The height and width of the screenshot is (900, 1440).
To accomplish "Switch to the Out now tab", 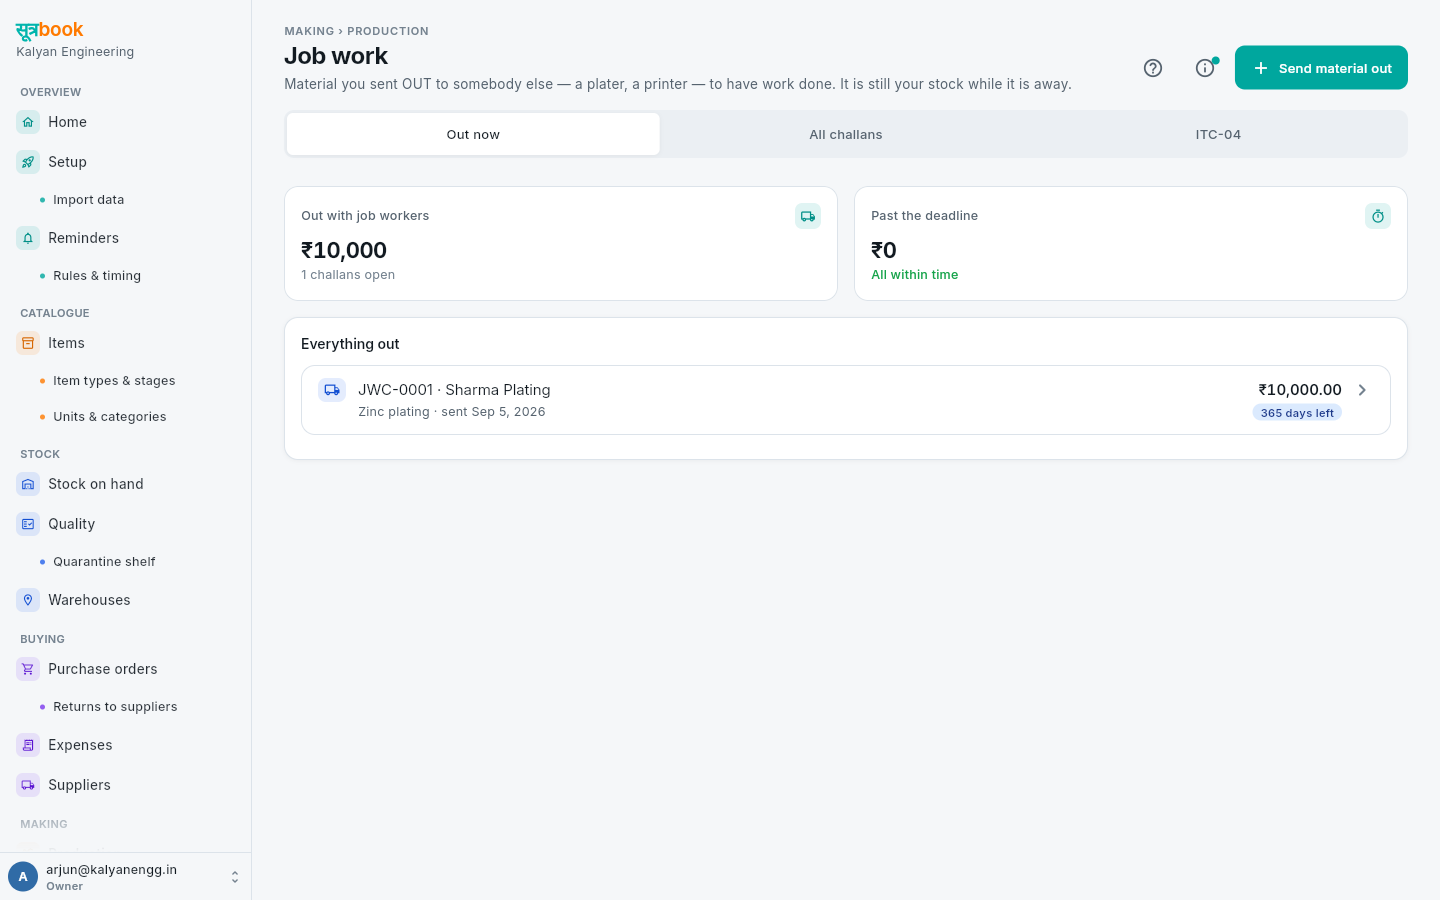I will (473, 134).
